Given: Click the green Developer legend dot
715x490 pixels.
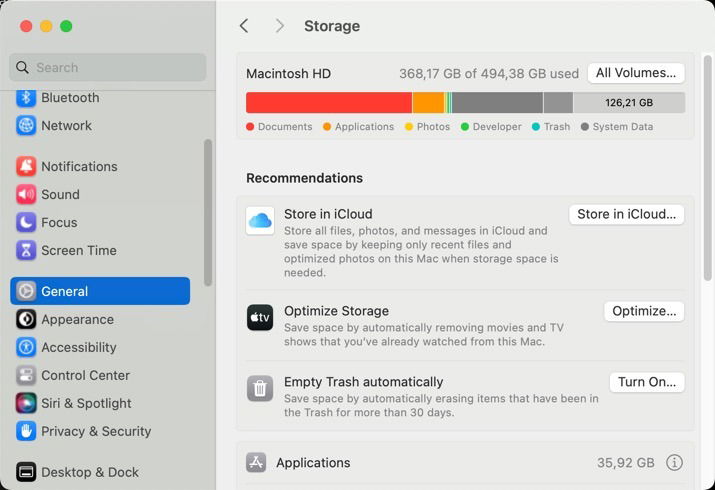Looking at the screenshot, I should tap(465, 127).
